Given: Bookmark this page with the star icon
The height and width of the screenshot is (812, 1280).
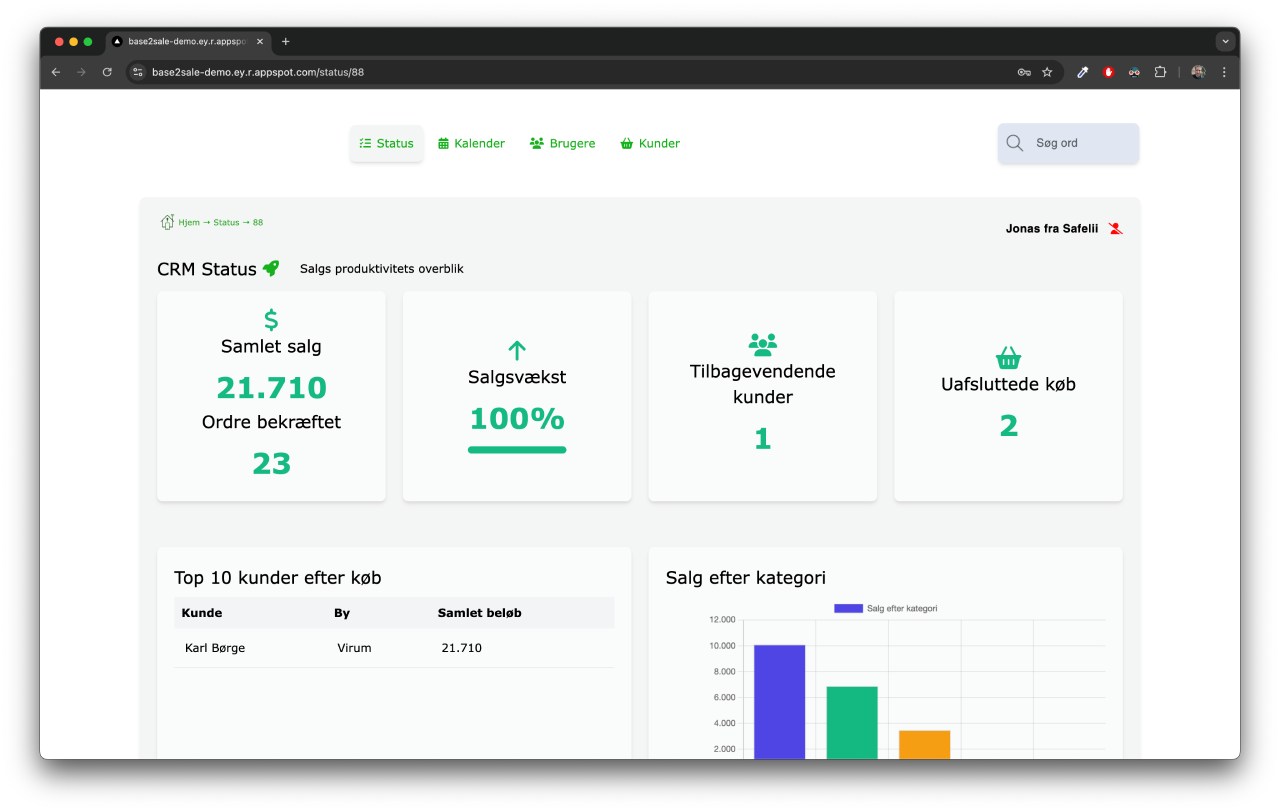Looking at the screenshot, I should tap(1047, 72).
